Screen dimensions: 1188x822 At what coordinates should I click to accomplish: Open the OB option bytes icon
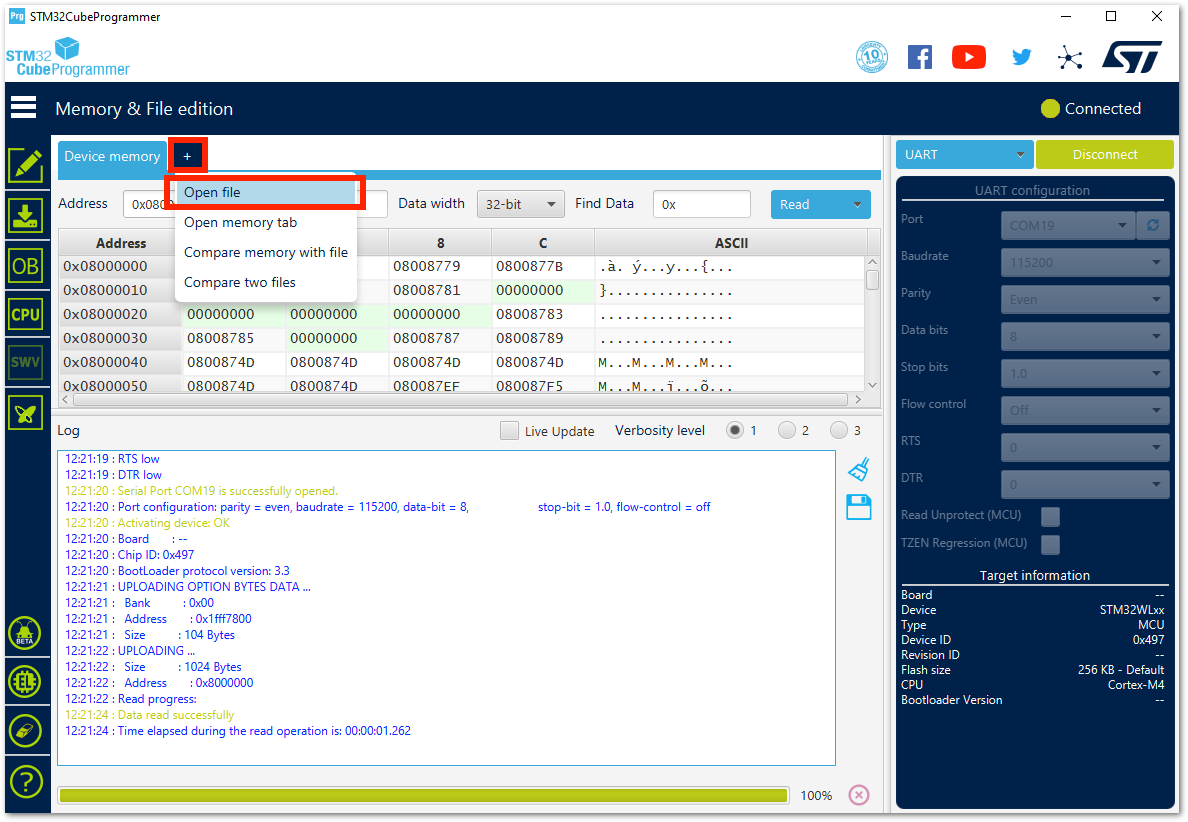[x=26, y=266]
